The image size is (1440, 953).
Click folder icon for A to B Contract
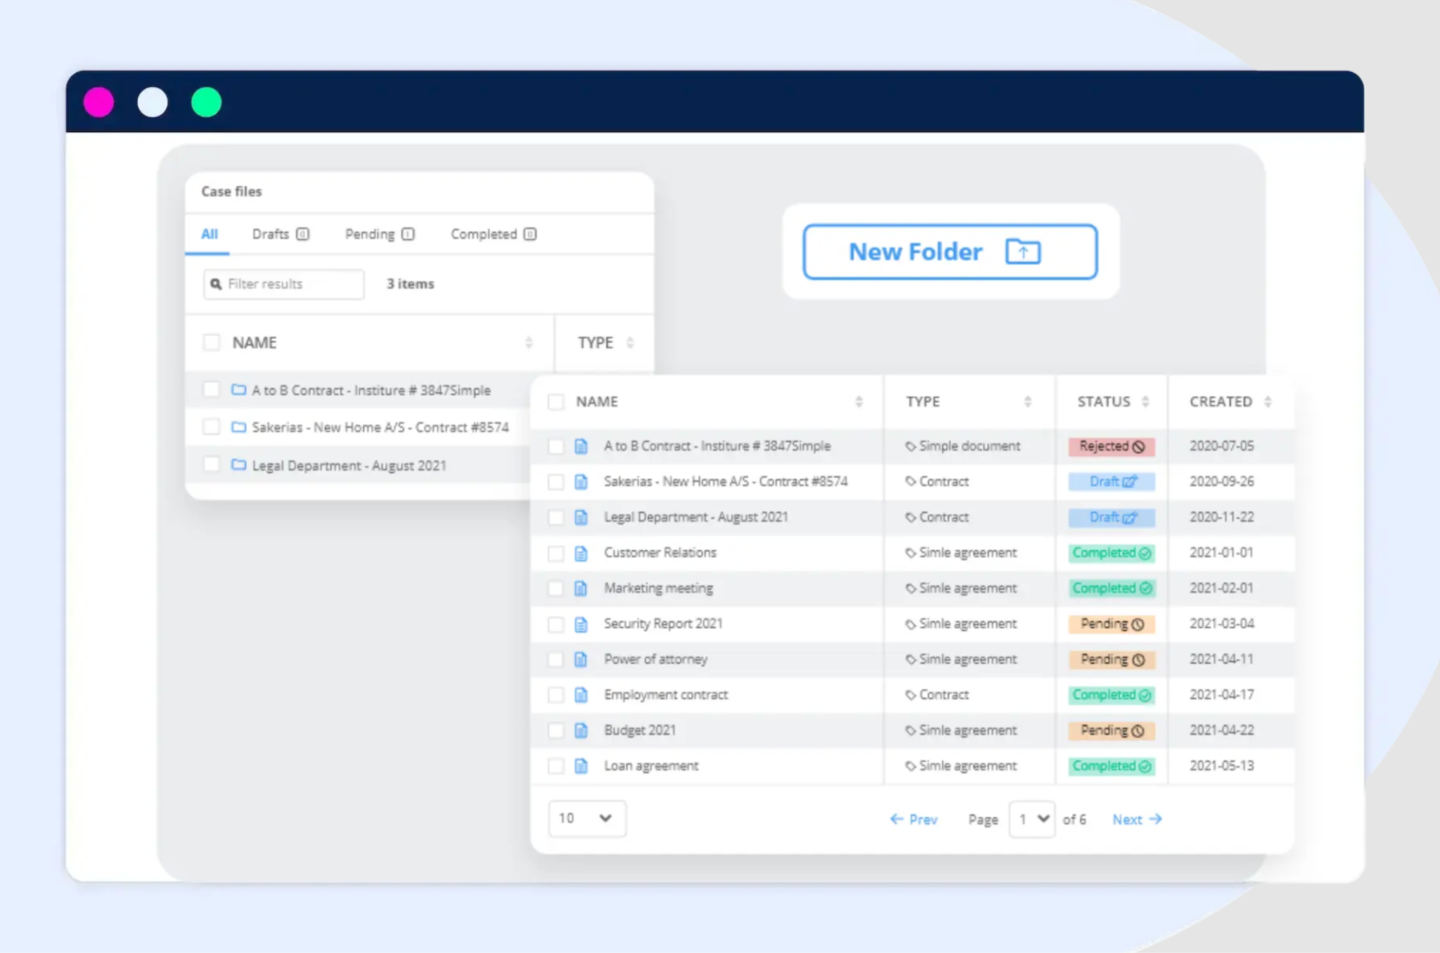click(x=239, y=390)
